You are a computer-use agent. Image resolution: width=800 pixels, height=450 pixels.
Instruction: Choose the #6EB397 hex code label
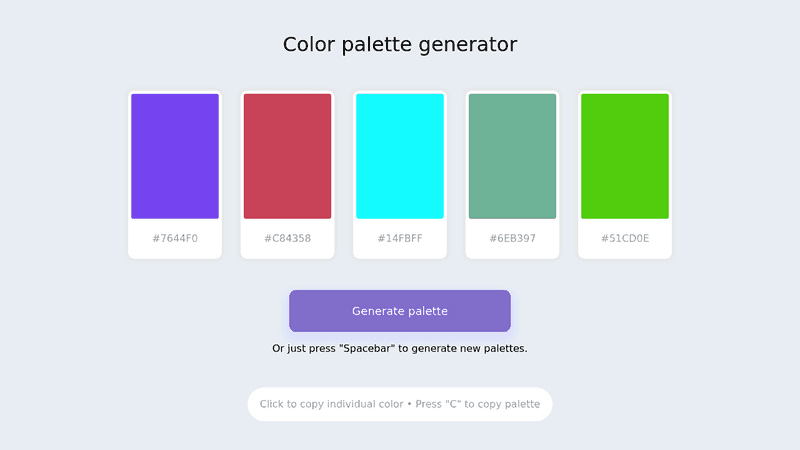(512, 238)
